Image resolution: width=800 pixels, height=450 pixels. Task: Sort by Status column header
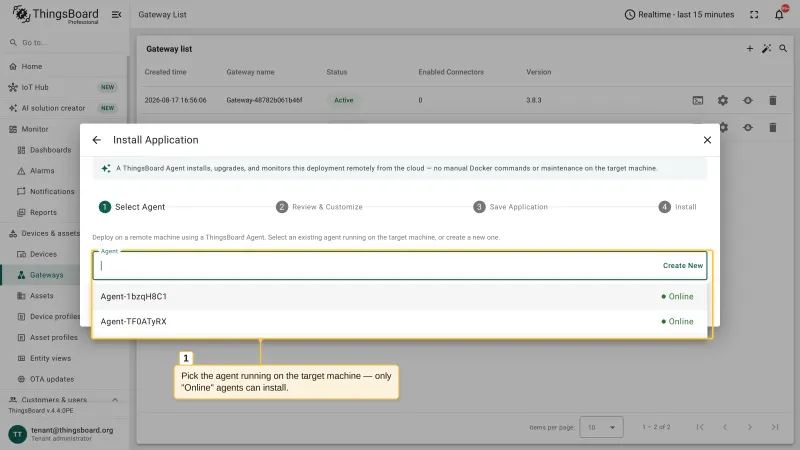(x=337, y=72)
